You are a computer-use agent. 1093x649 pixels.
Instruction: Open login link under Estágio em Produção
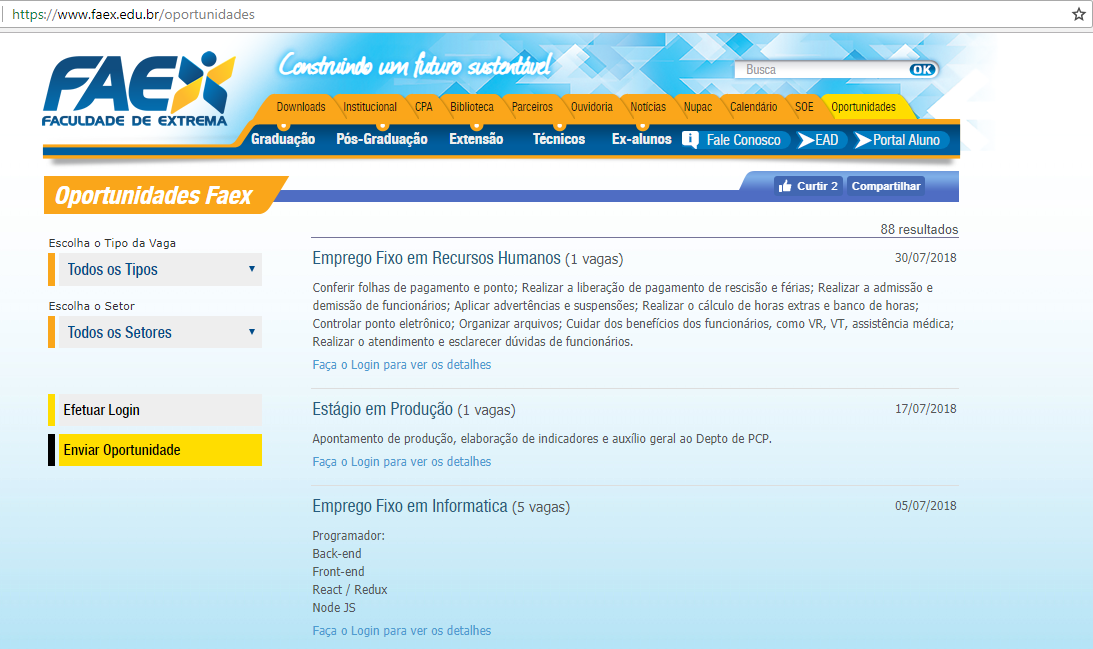pyautogui.click(x=402, y=461)
